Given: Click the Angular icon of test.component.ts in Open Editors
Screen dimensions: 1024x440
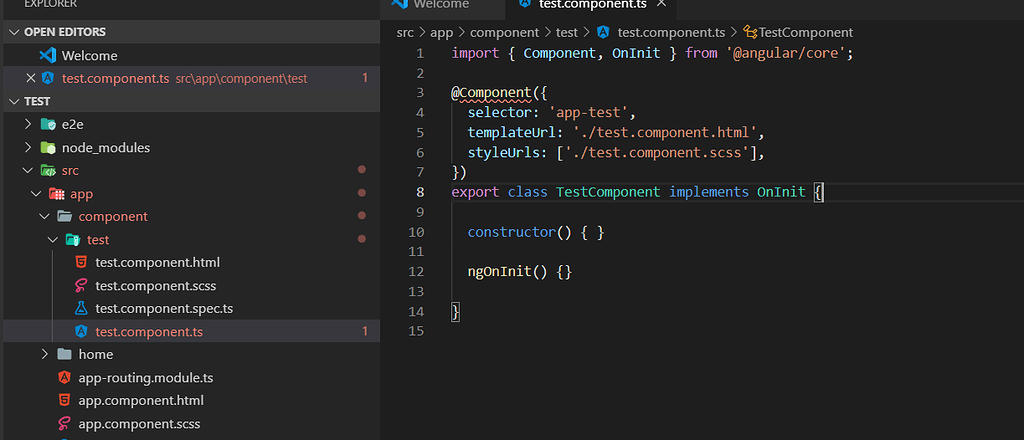Looking at the screenshot, I should [47, 78].
